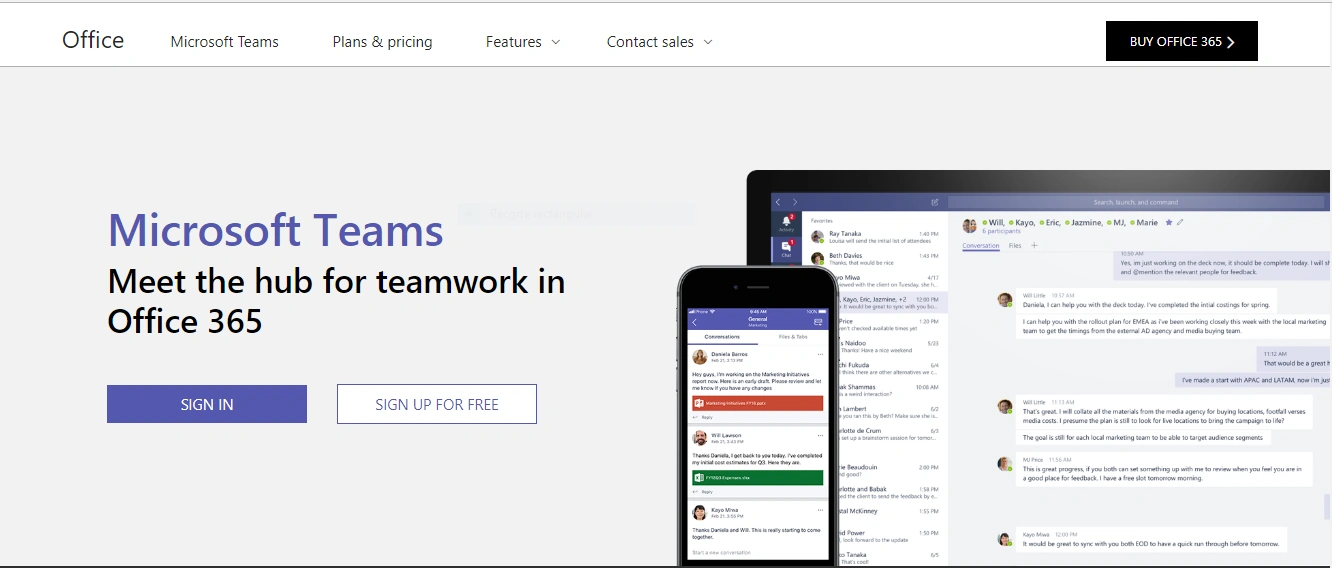
Task: Expand the Contact sales chevron
Action: [708, 42]
